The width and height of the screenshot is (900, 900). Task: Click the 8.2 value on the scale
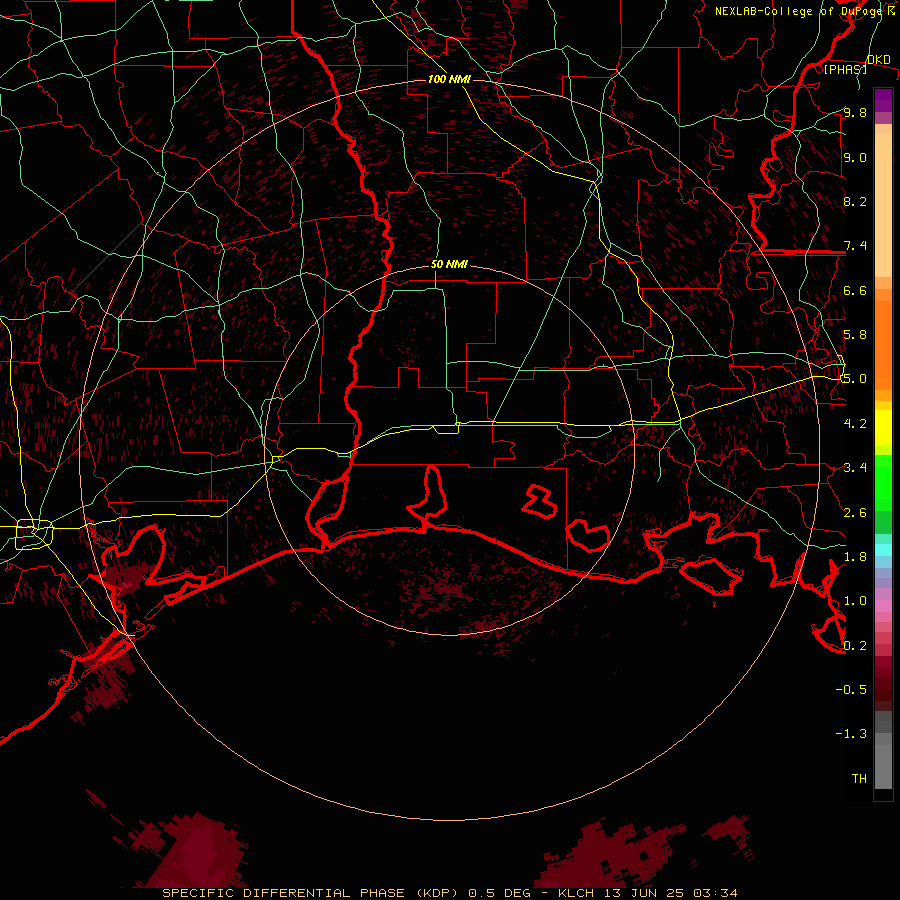click(x=855, y=201)
